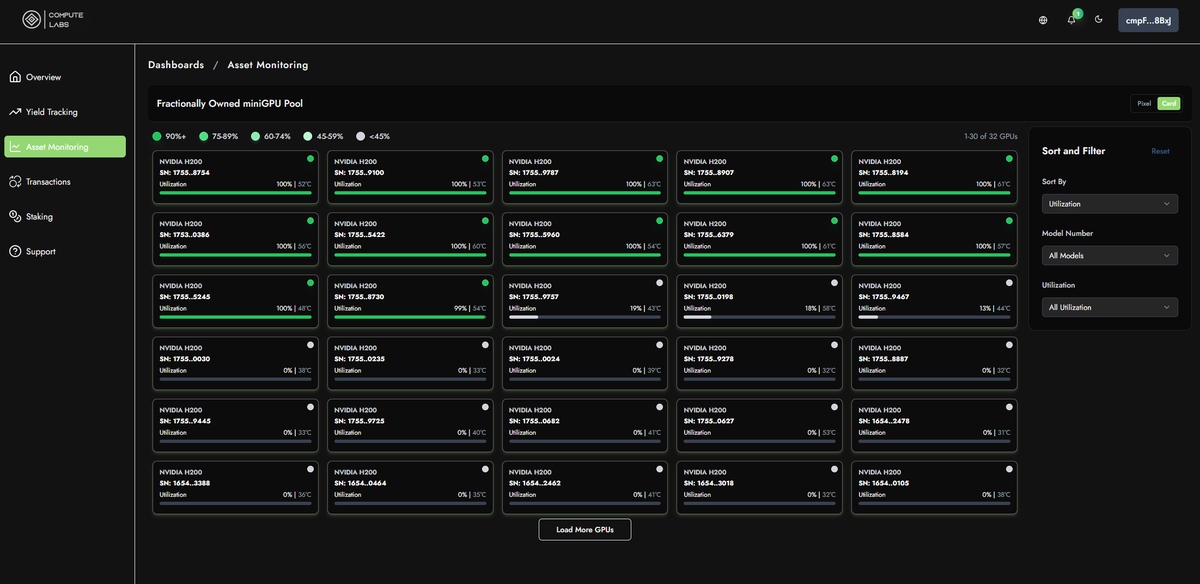Click status dot on card SN 1755..8730
Image resolution: width=1200 pixels, height=584 pixels.
point(485,283)
